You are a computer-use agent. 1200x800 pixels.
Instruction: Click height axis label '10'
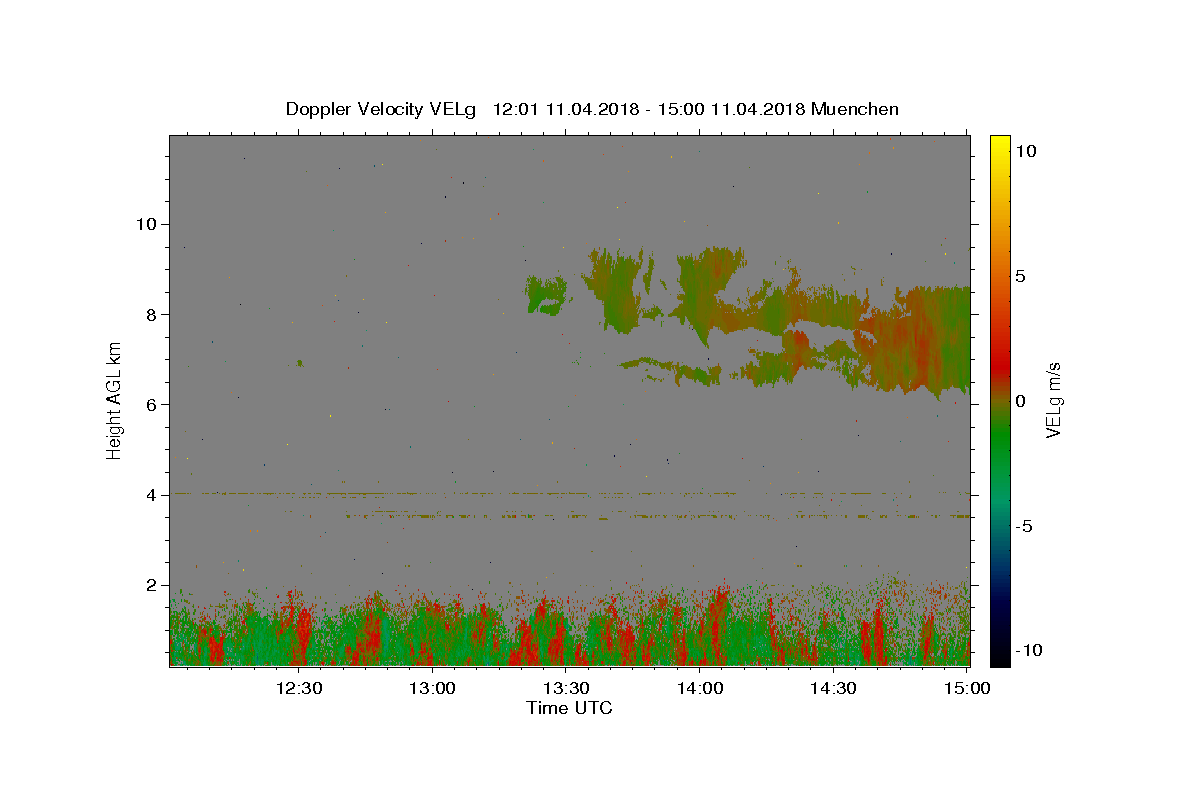(144, 224)
